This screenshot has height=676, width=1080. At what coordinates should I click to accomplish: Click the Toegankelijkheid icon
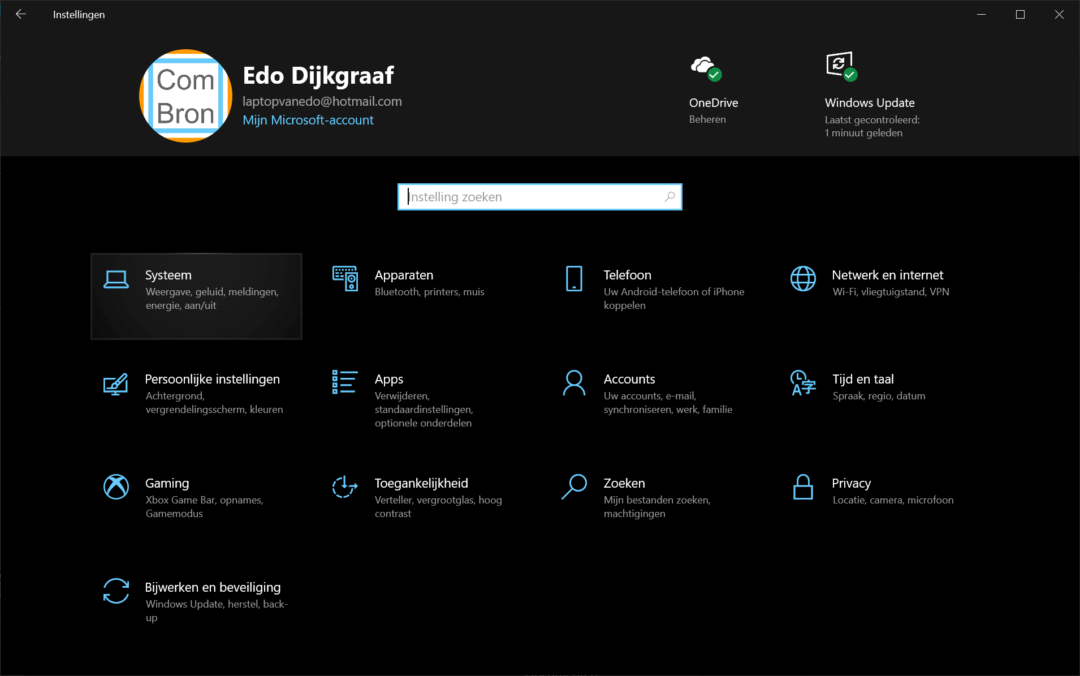coord(345,487)
